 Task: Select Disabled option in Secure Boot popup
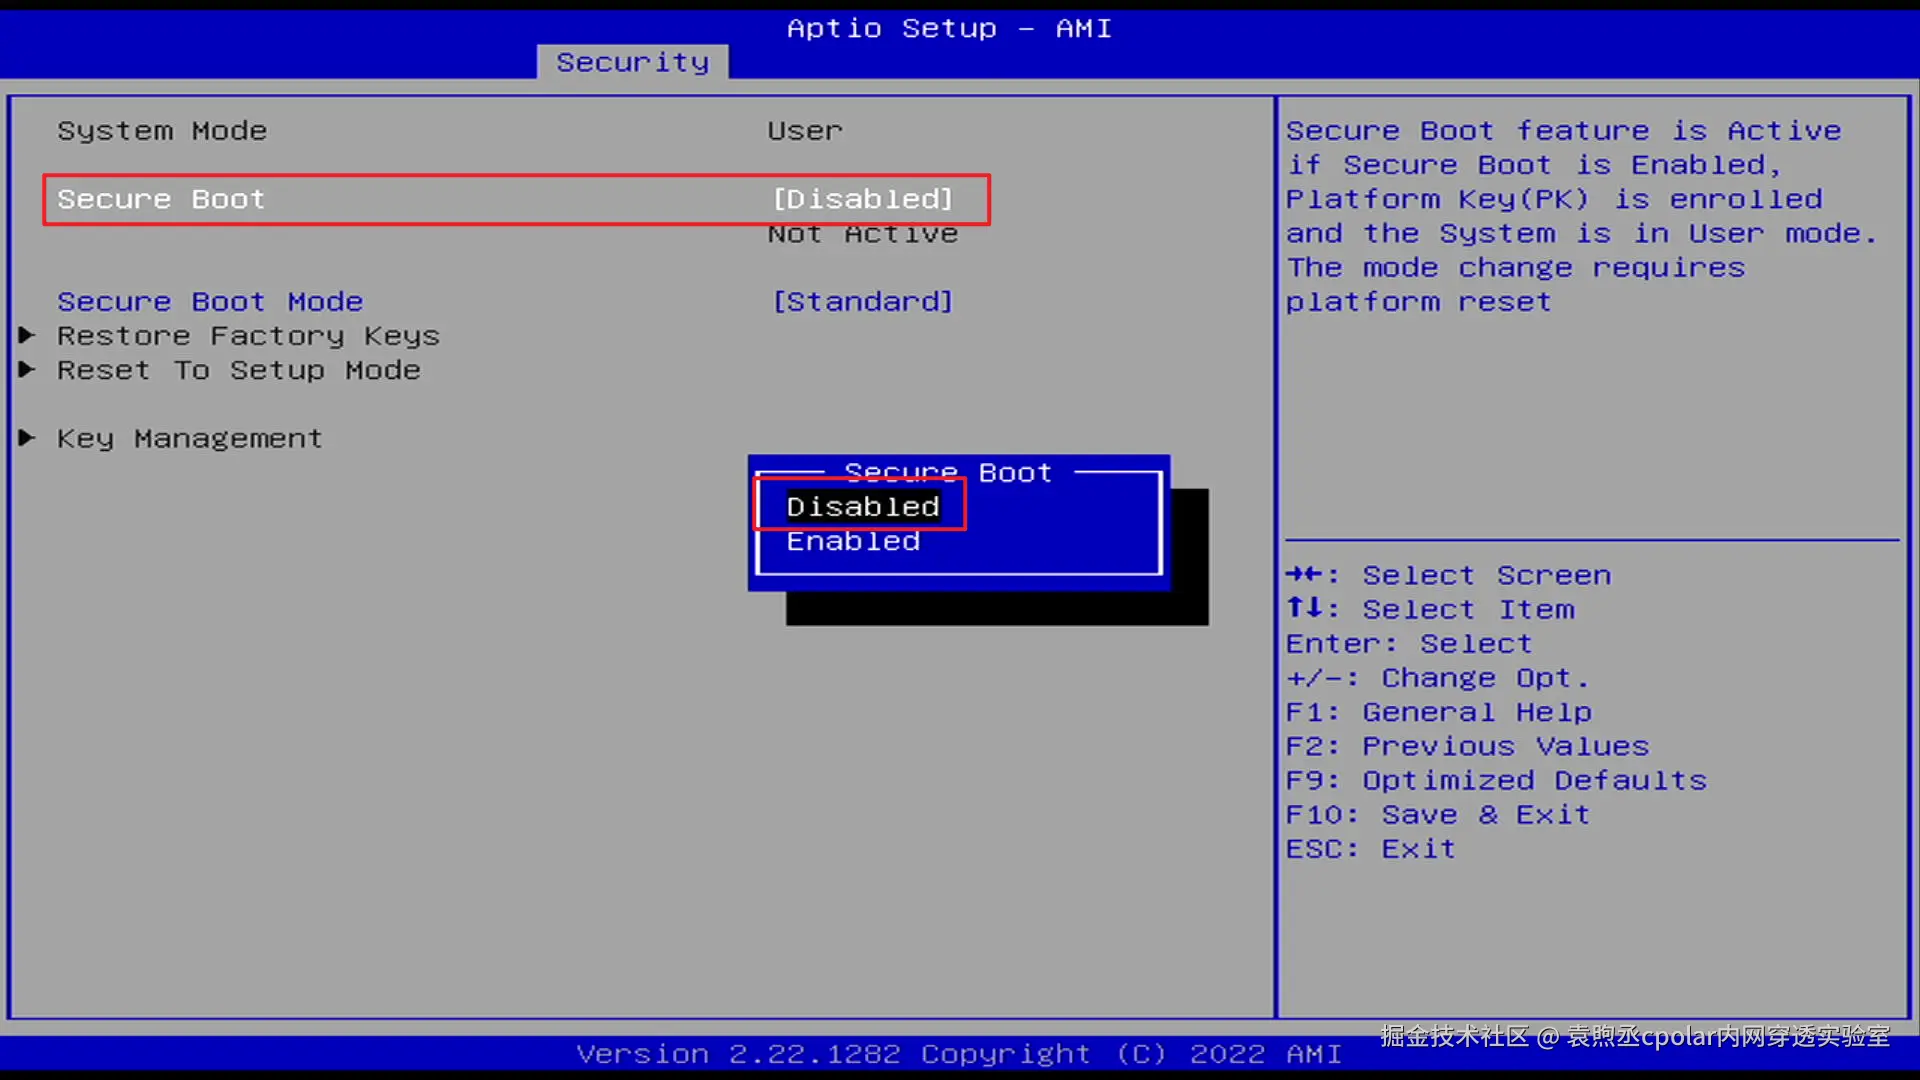[x=862, y=506]
